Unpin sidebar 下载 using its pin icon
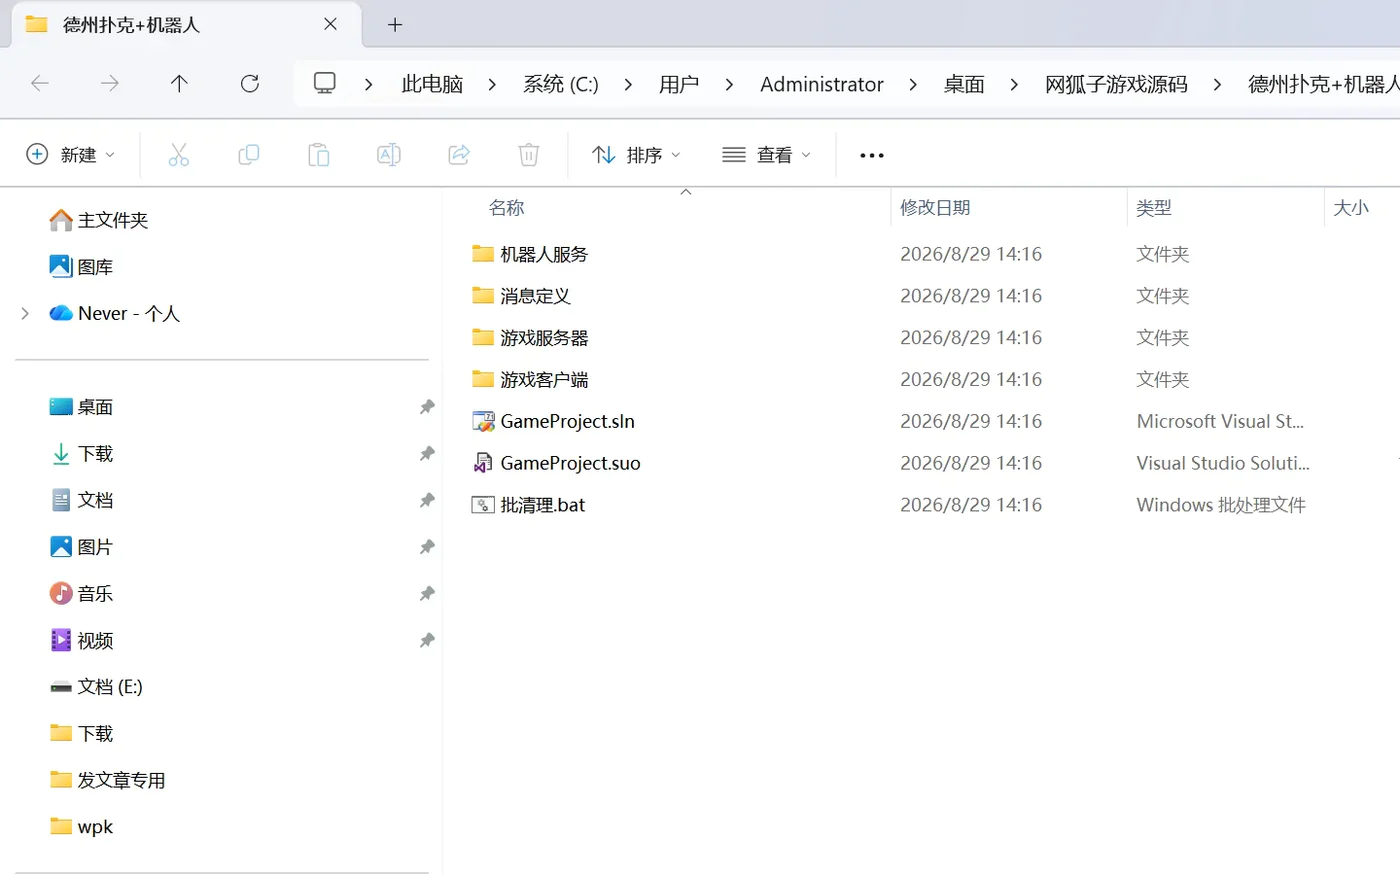 (x=427, y=454)
